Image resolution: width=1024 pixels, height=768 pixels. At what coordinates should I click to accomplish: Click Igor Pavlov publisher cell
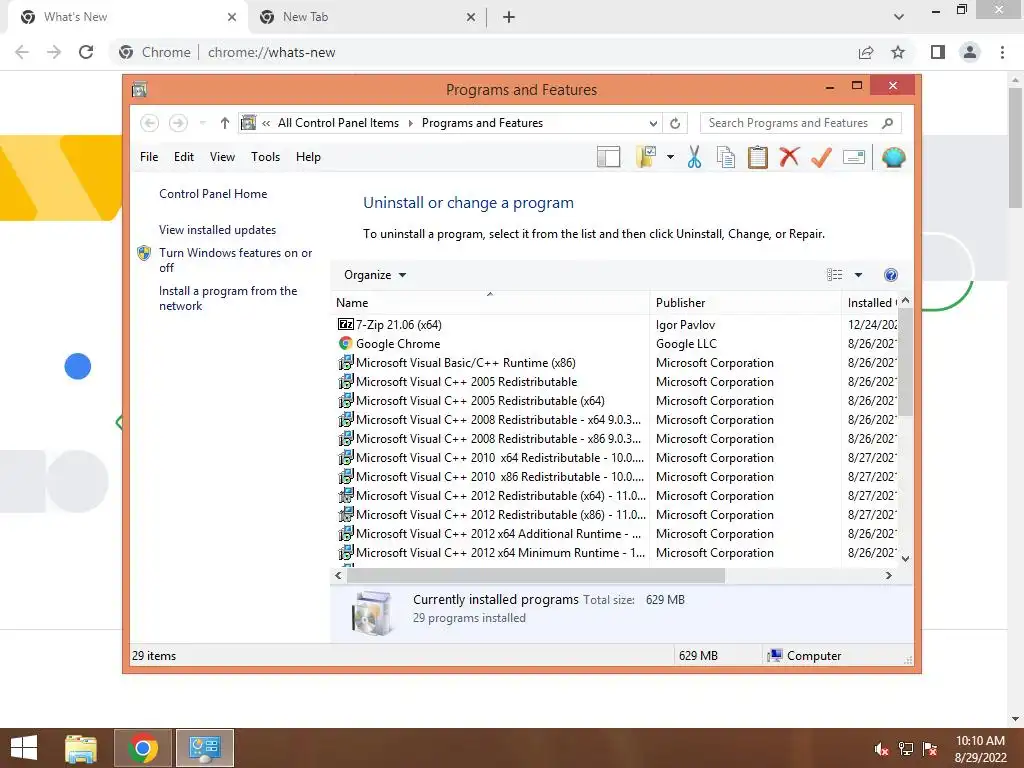click(x=685, y=325)
